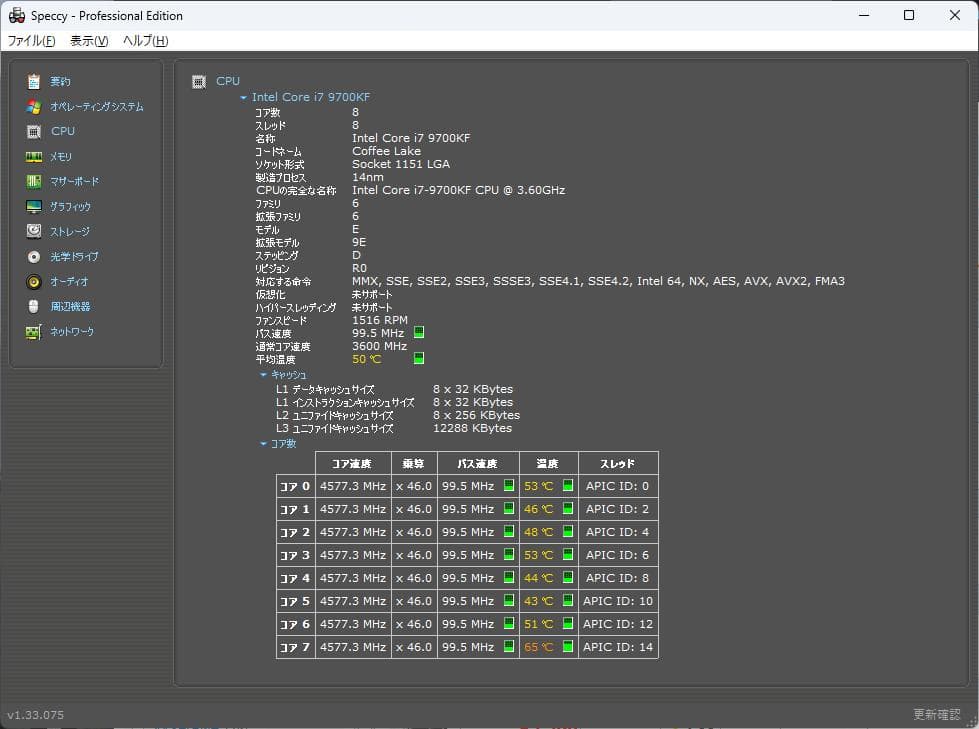Open the 表示(V) menu
The height and width of the screenshot is (729, 979).
[x=89, y=41]
